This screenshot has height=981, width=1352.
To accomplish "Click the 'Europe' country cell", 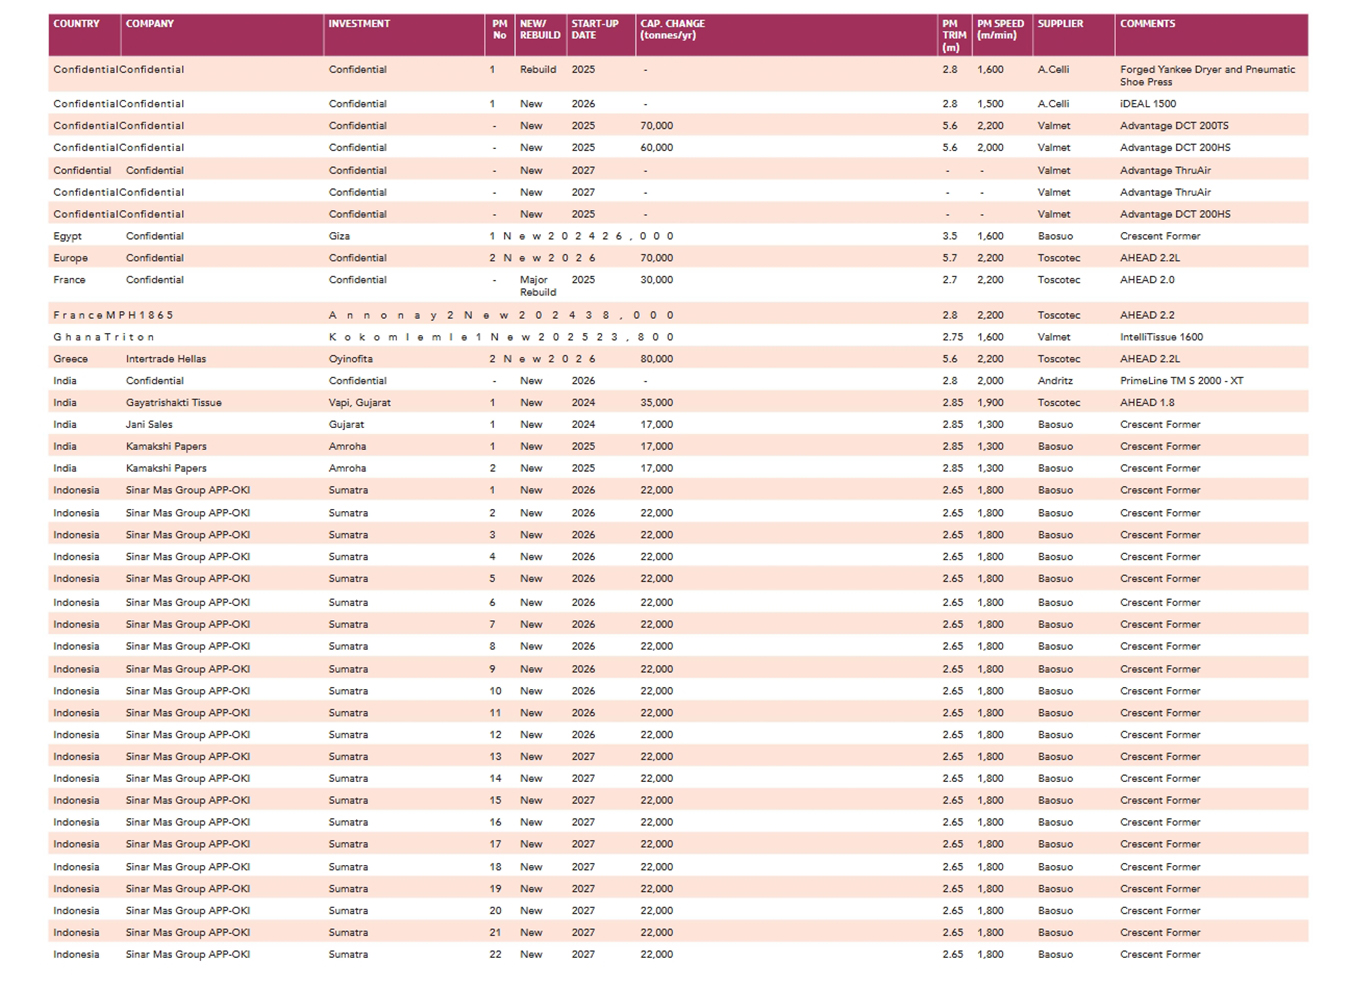I will pos(71,258).
